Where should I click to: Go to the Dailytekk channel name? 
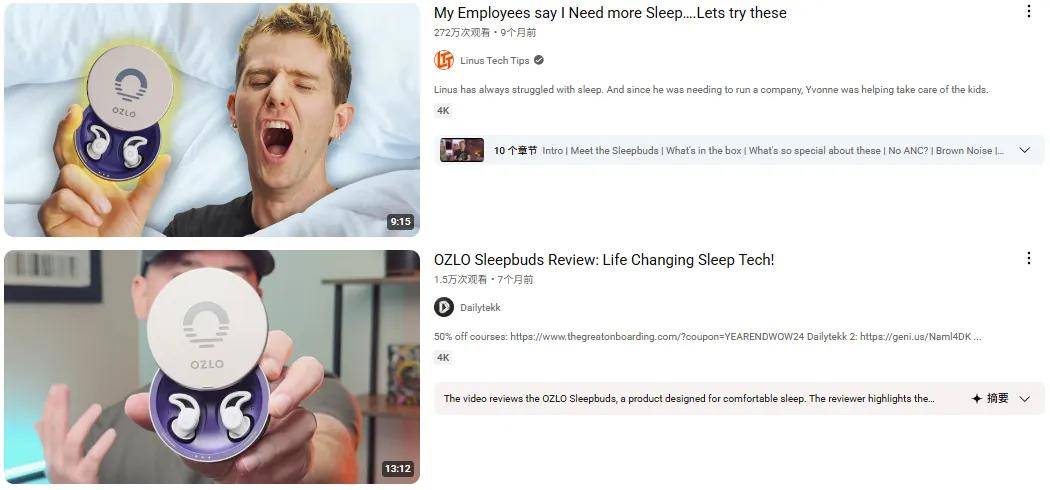[x=480, y=307]
